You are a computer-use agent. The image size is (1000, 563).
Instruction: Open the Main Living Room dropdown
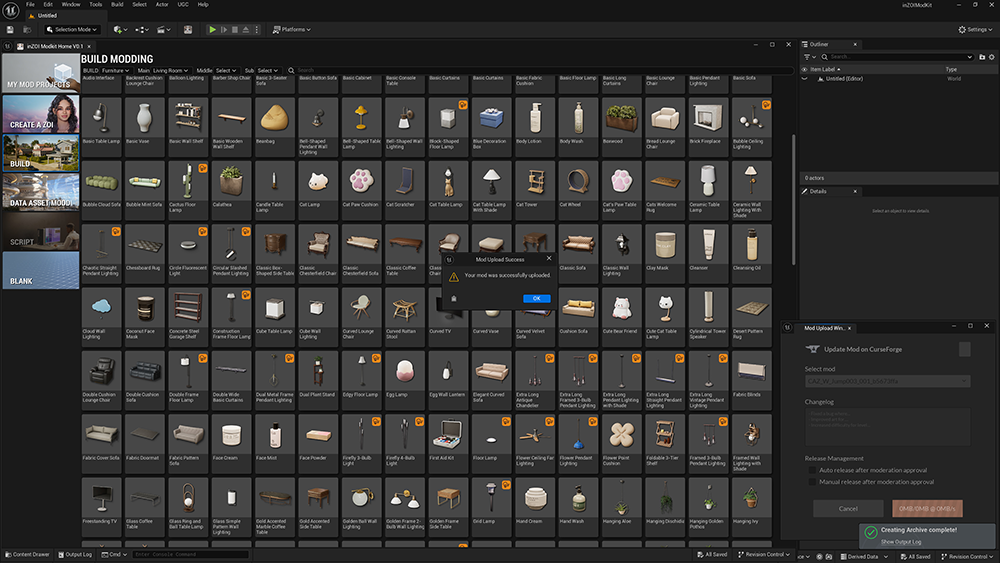coord(169,71)
